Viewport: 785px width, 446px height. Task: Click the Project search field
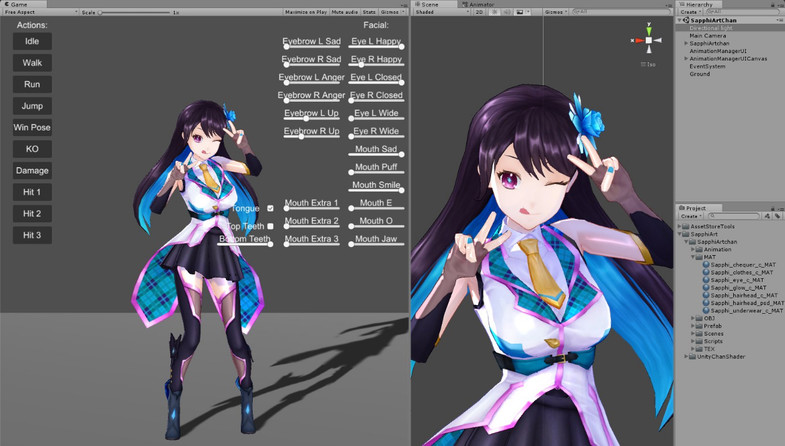[x=732, y=216]
